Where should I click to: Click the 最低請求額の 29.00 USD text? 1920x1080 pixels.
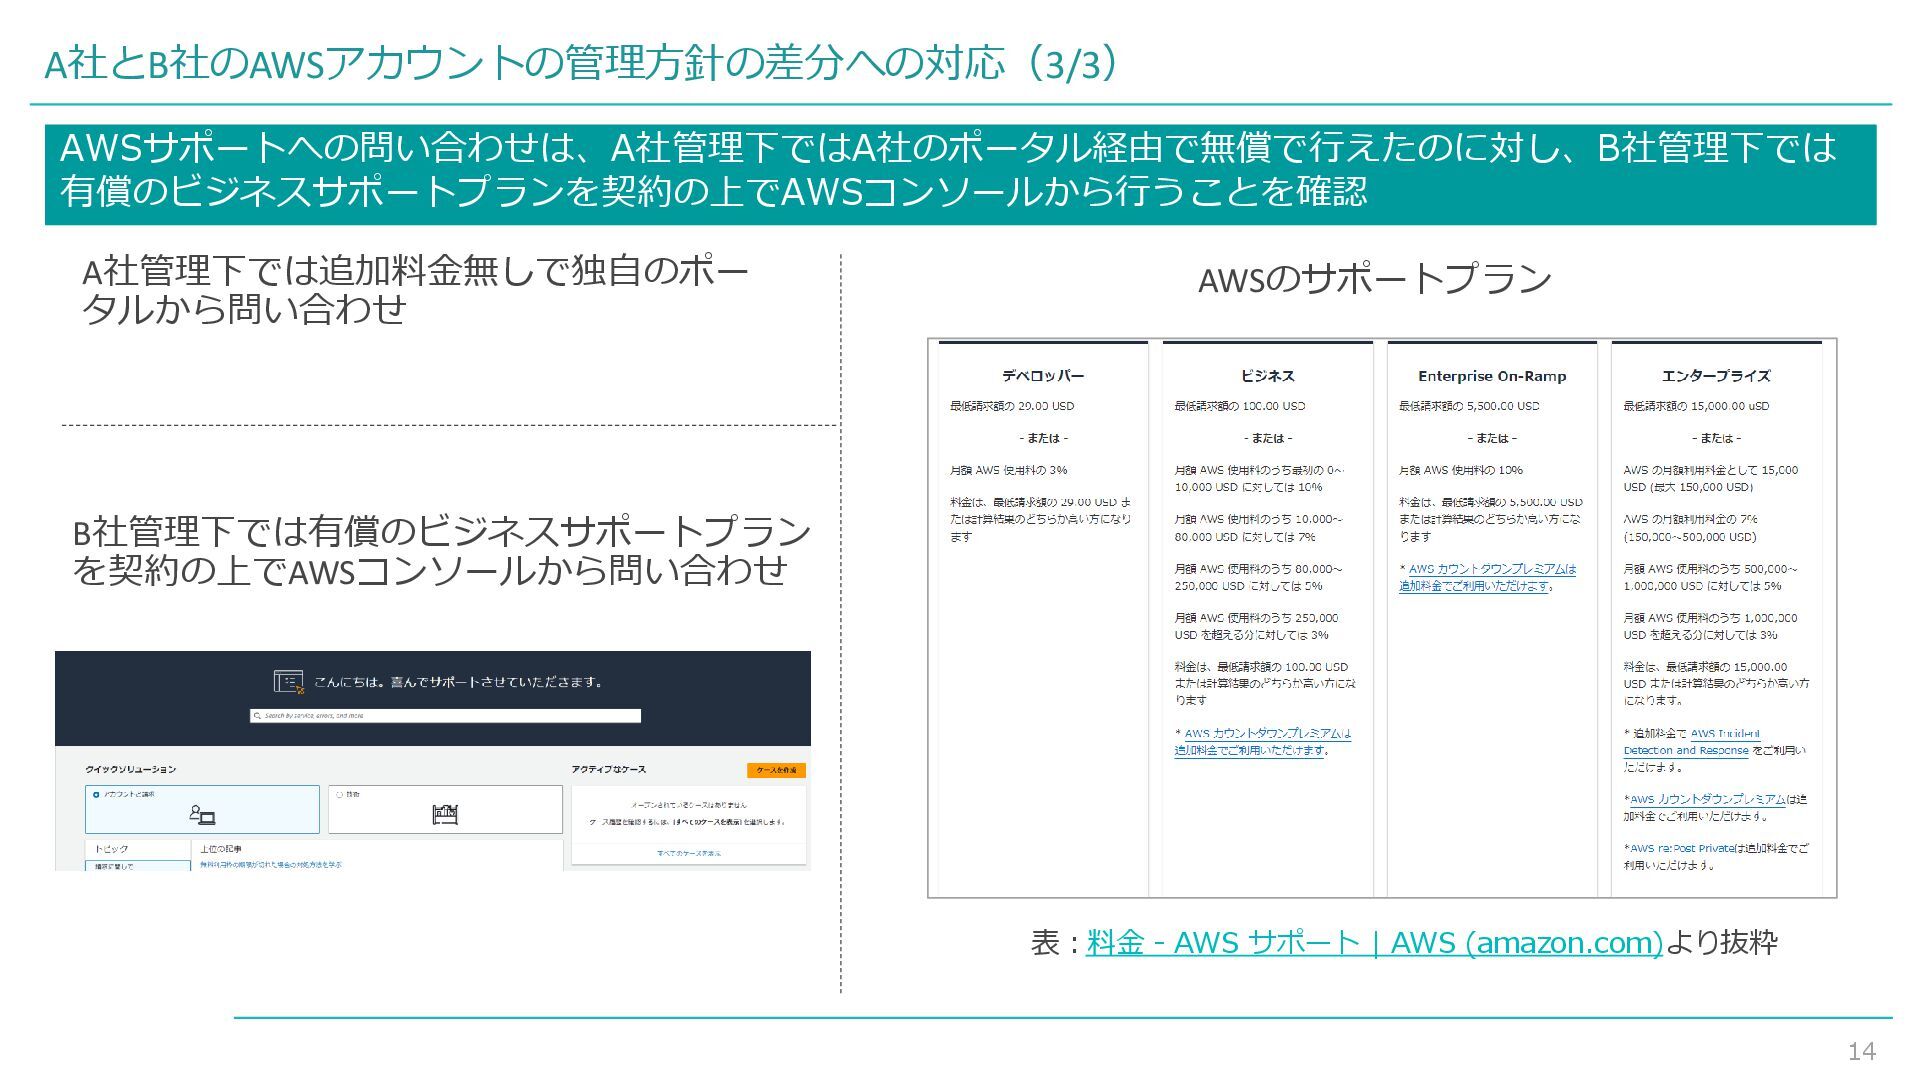[1012, 406]
